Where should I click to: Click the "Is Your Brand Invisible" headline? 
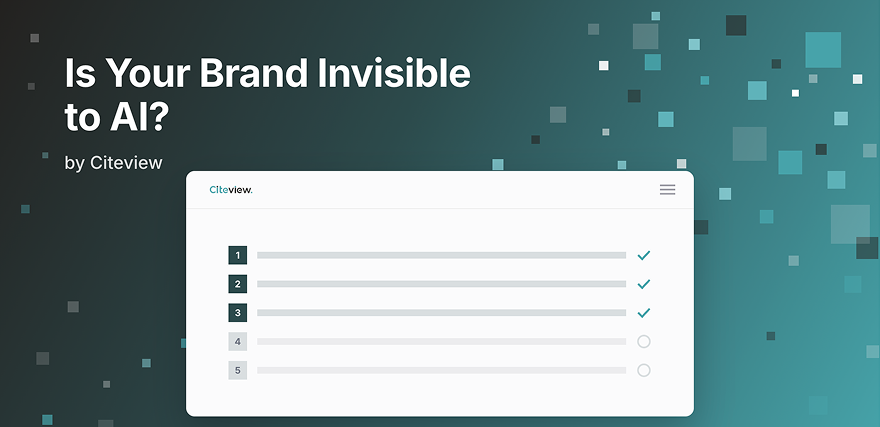267,73
